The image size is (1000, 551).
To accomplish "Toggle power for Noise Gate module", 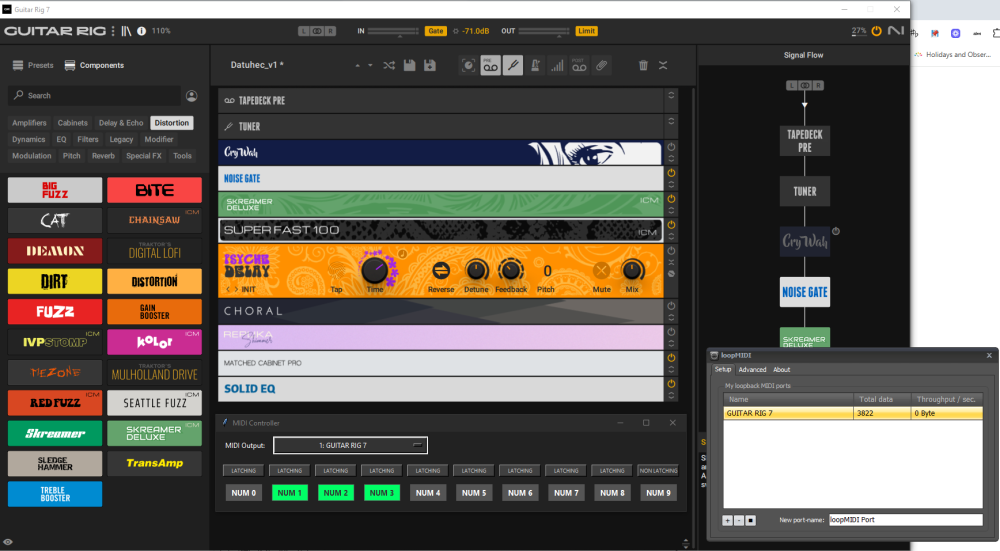I will 671,173.
